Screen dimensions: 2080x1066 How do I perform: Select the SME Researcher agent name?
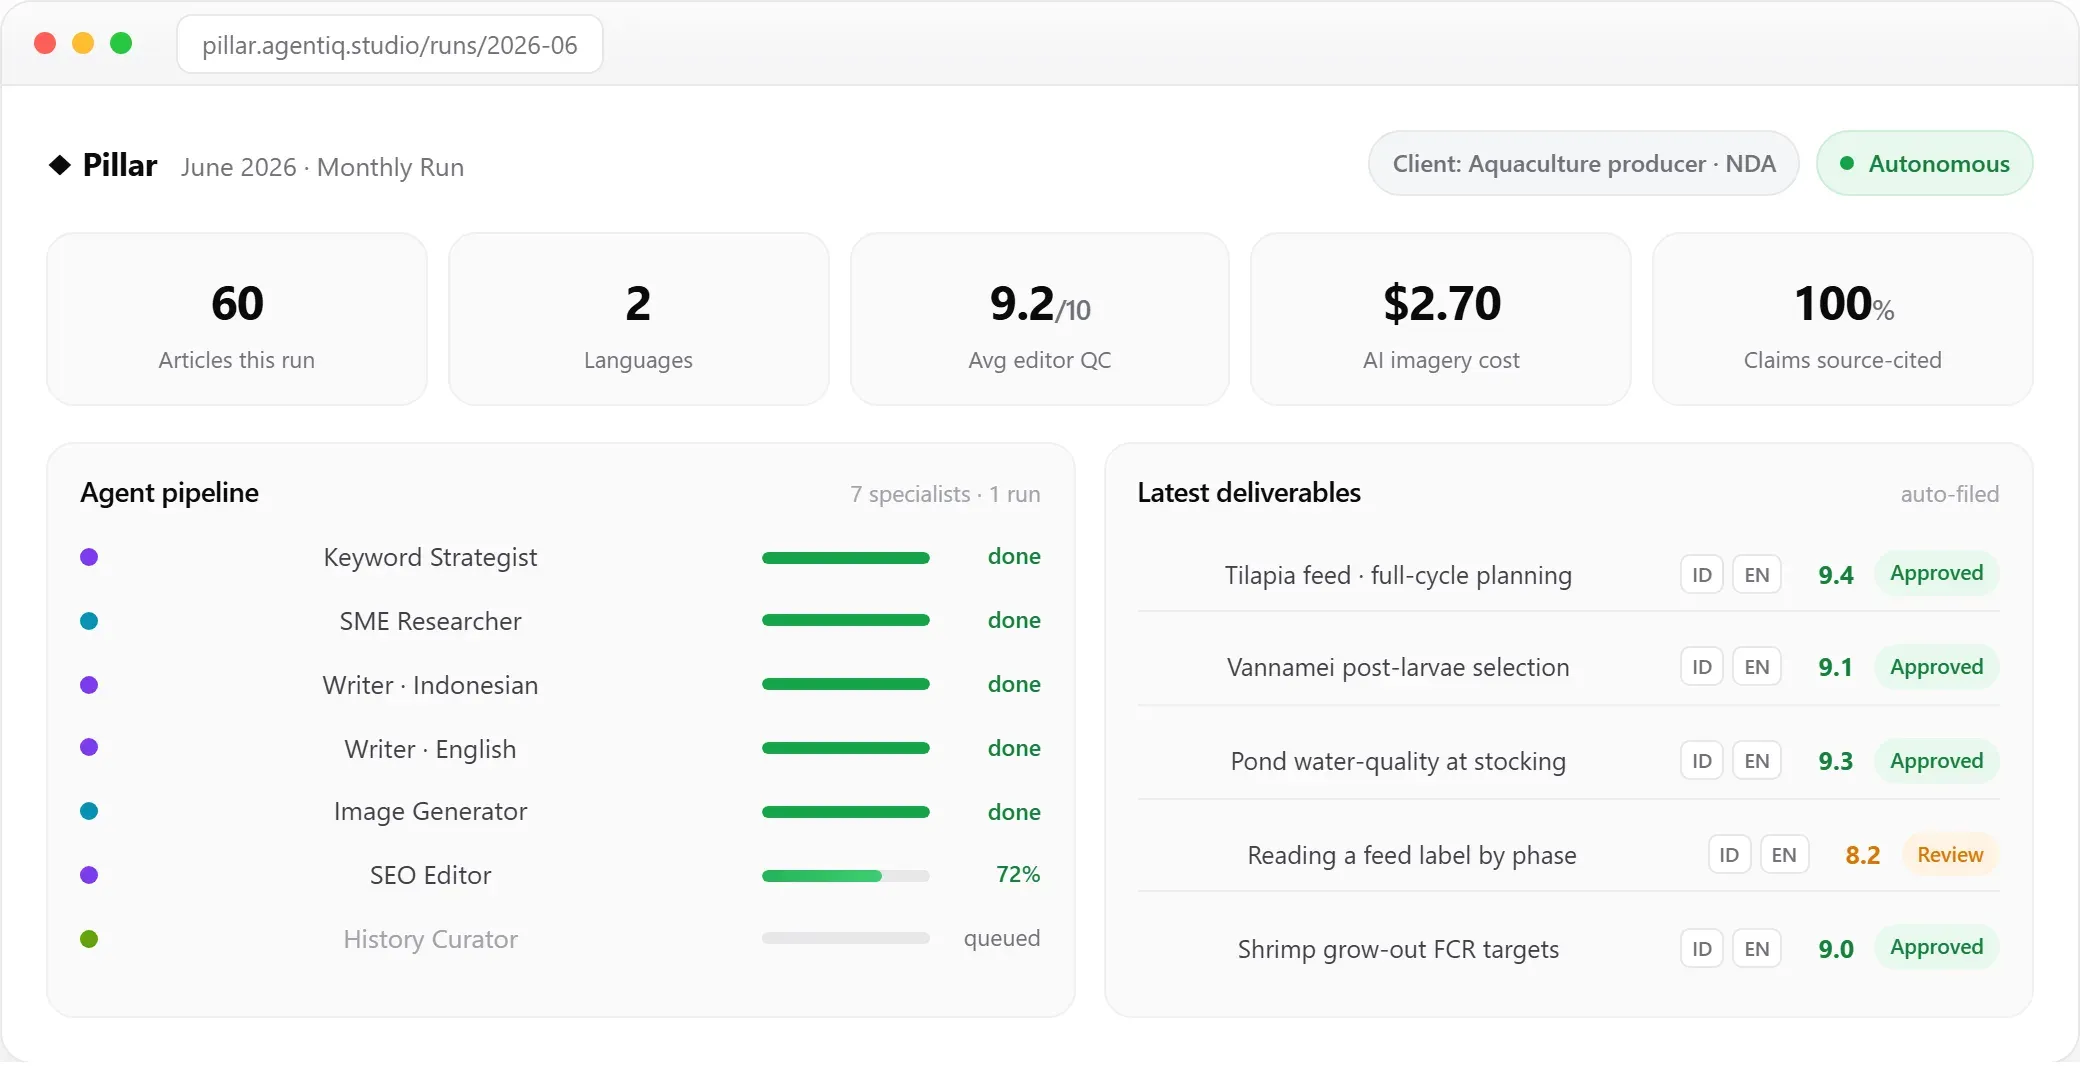430,621
